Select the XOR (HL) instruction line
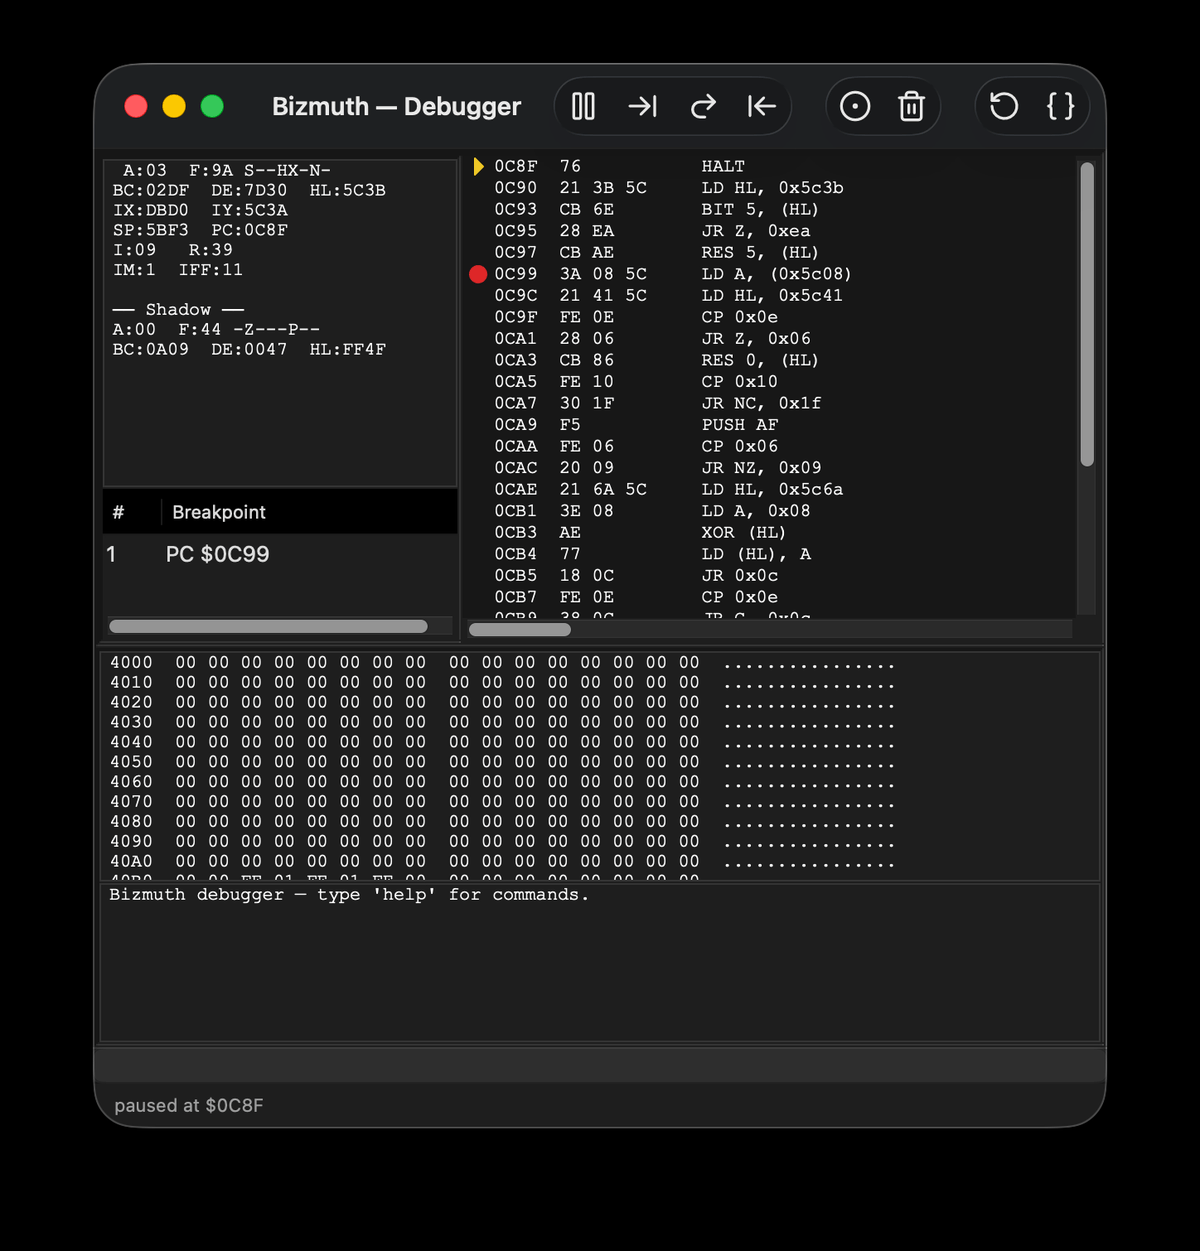 [769, 532]
